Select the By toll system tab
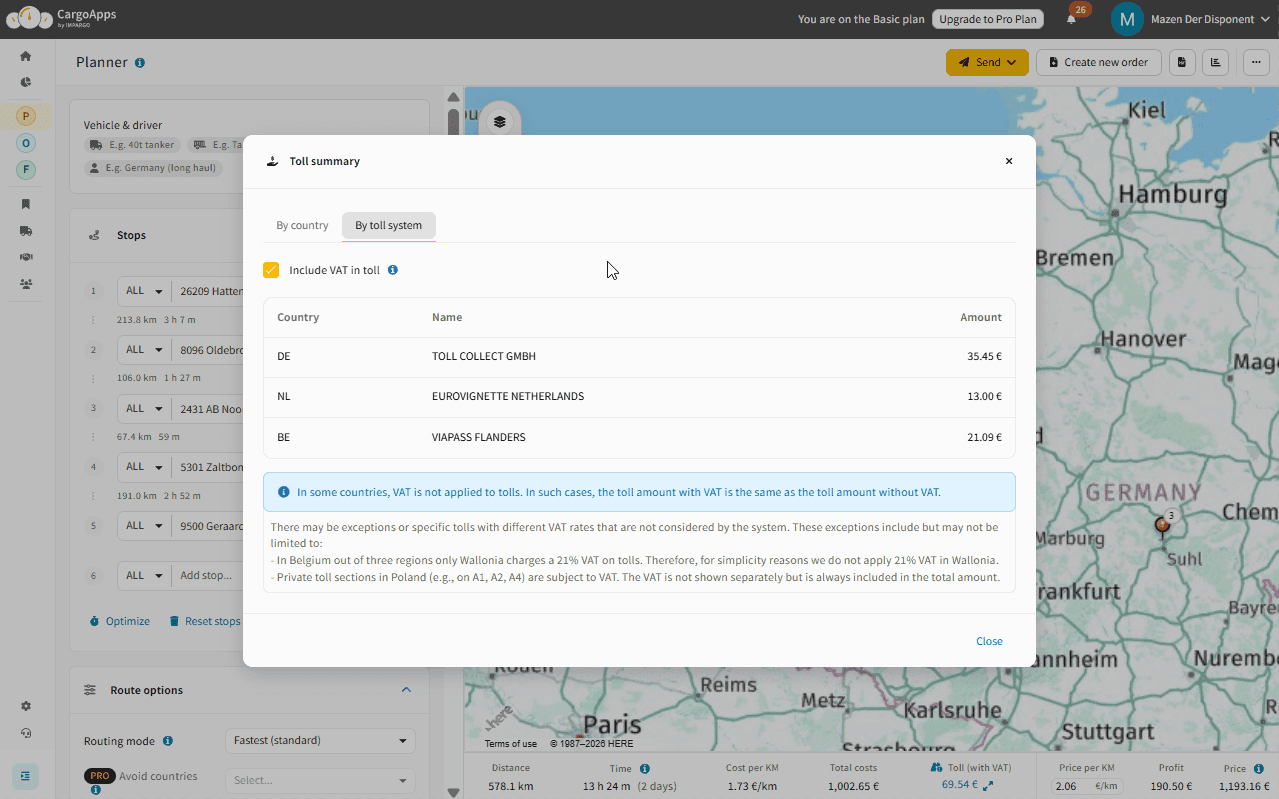 pyautogui.click(x=388, y=225)
